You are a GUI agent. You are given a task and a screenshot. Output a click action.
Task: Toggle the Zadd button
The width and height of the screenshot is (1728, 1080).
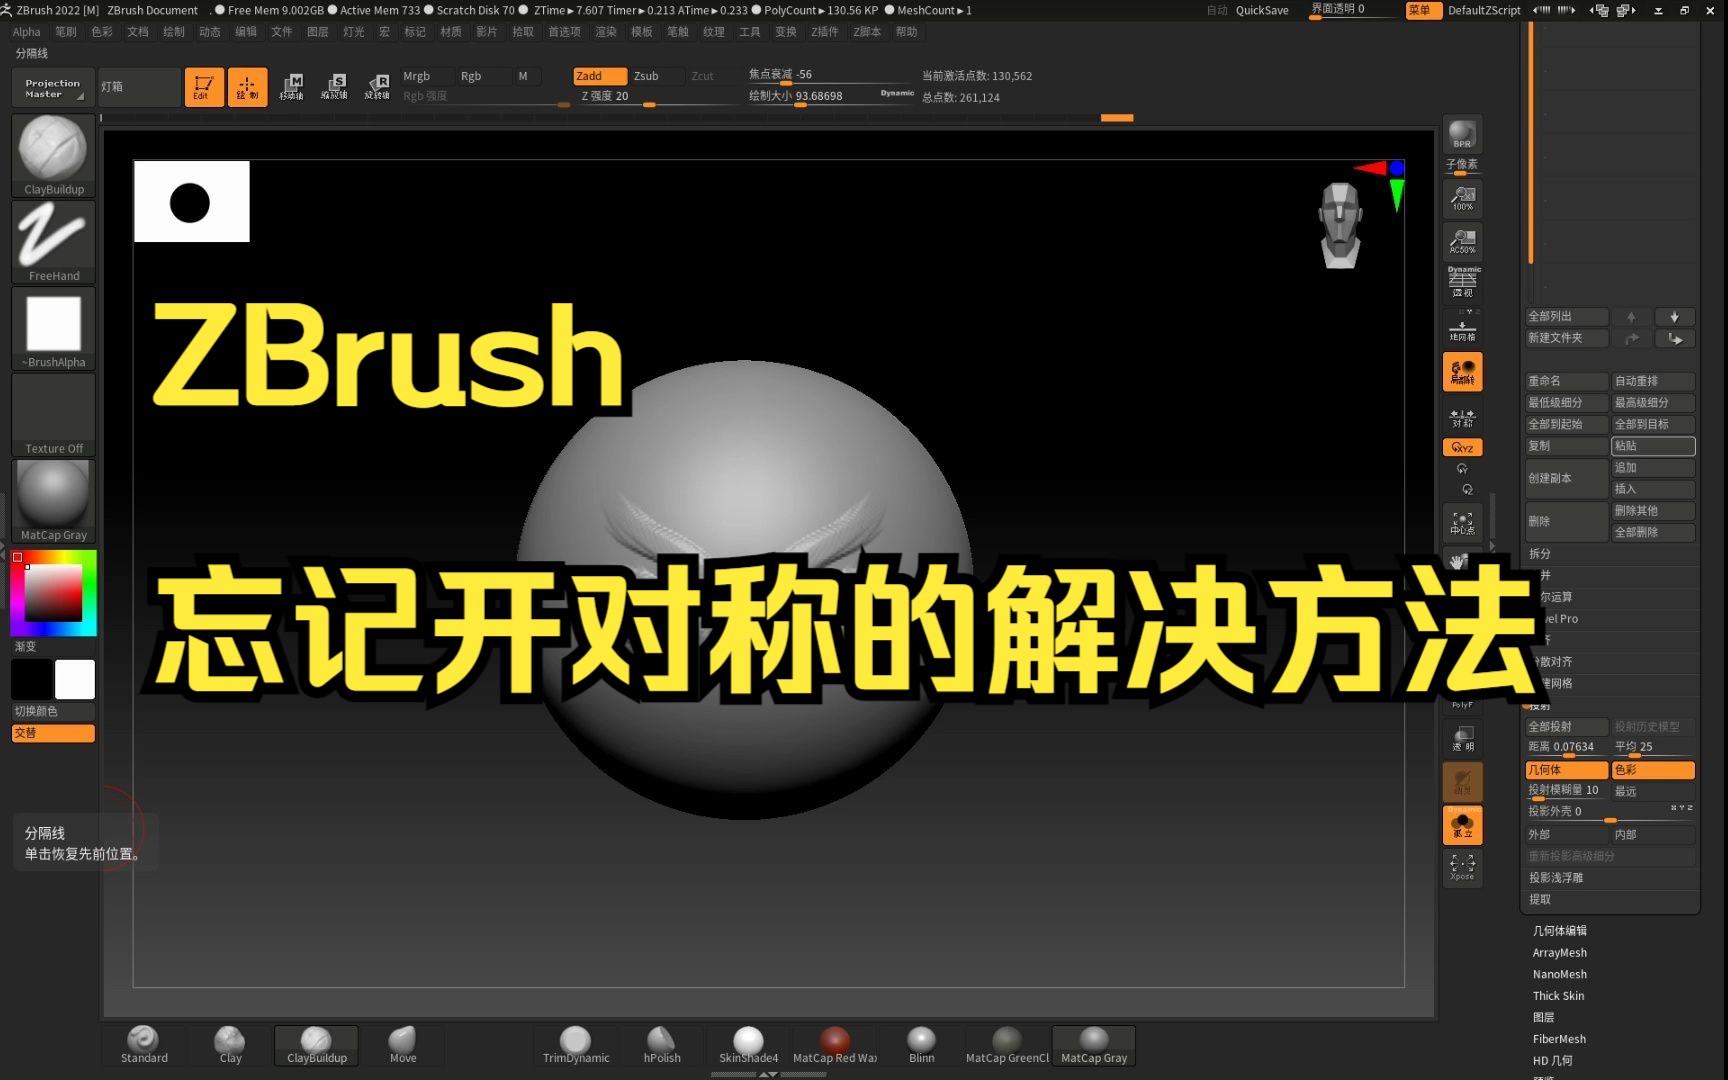pos(599,76)
